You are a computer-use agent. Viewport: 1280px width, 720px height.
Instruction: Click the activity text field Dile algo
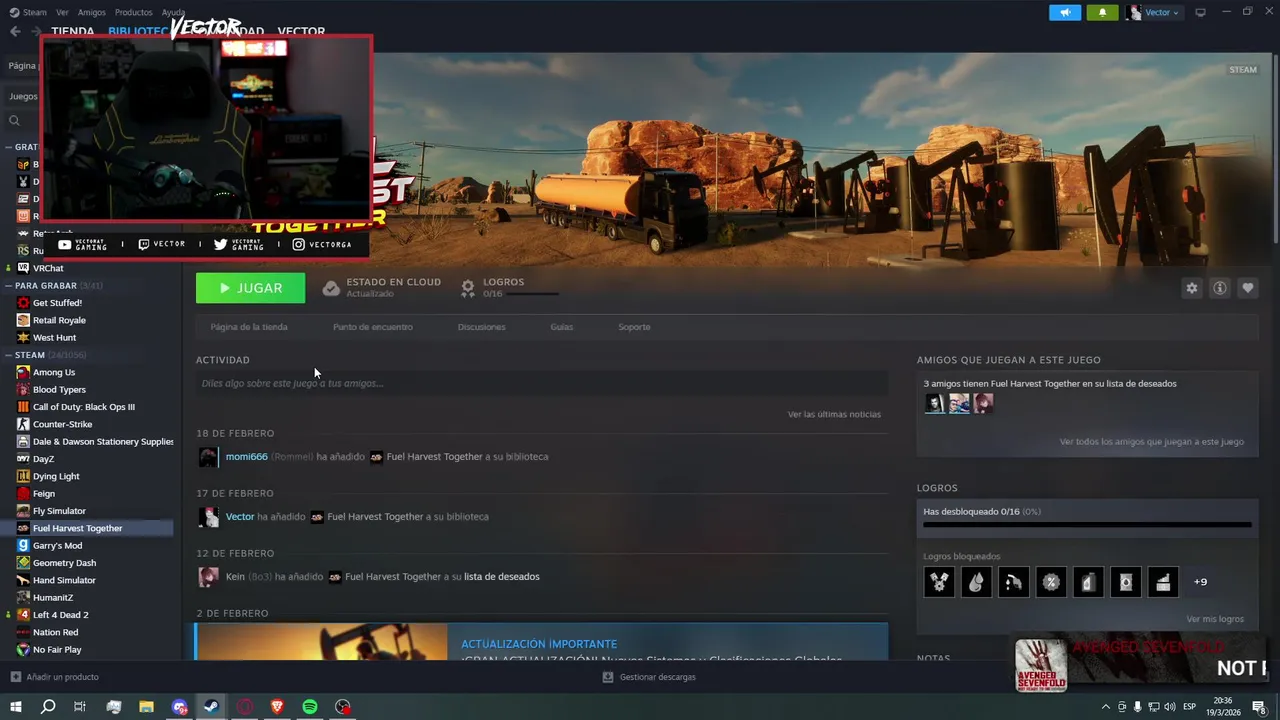542,383
